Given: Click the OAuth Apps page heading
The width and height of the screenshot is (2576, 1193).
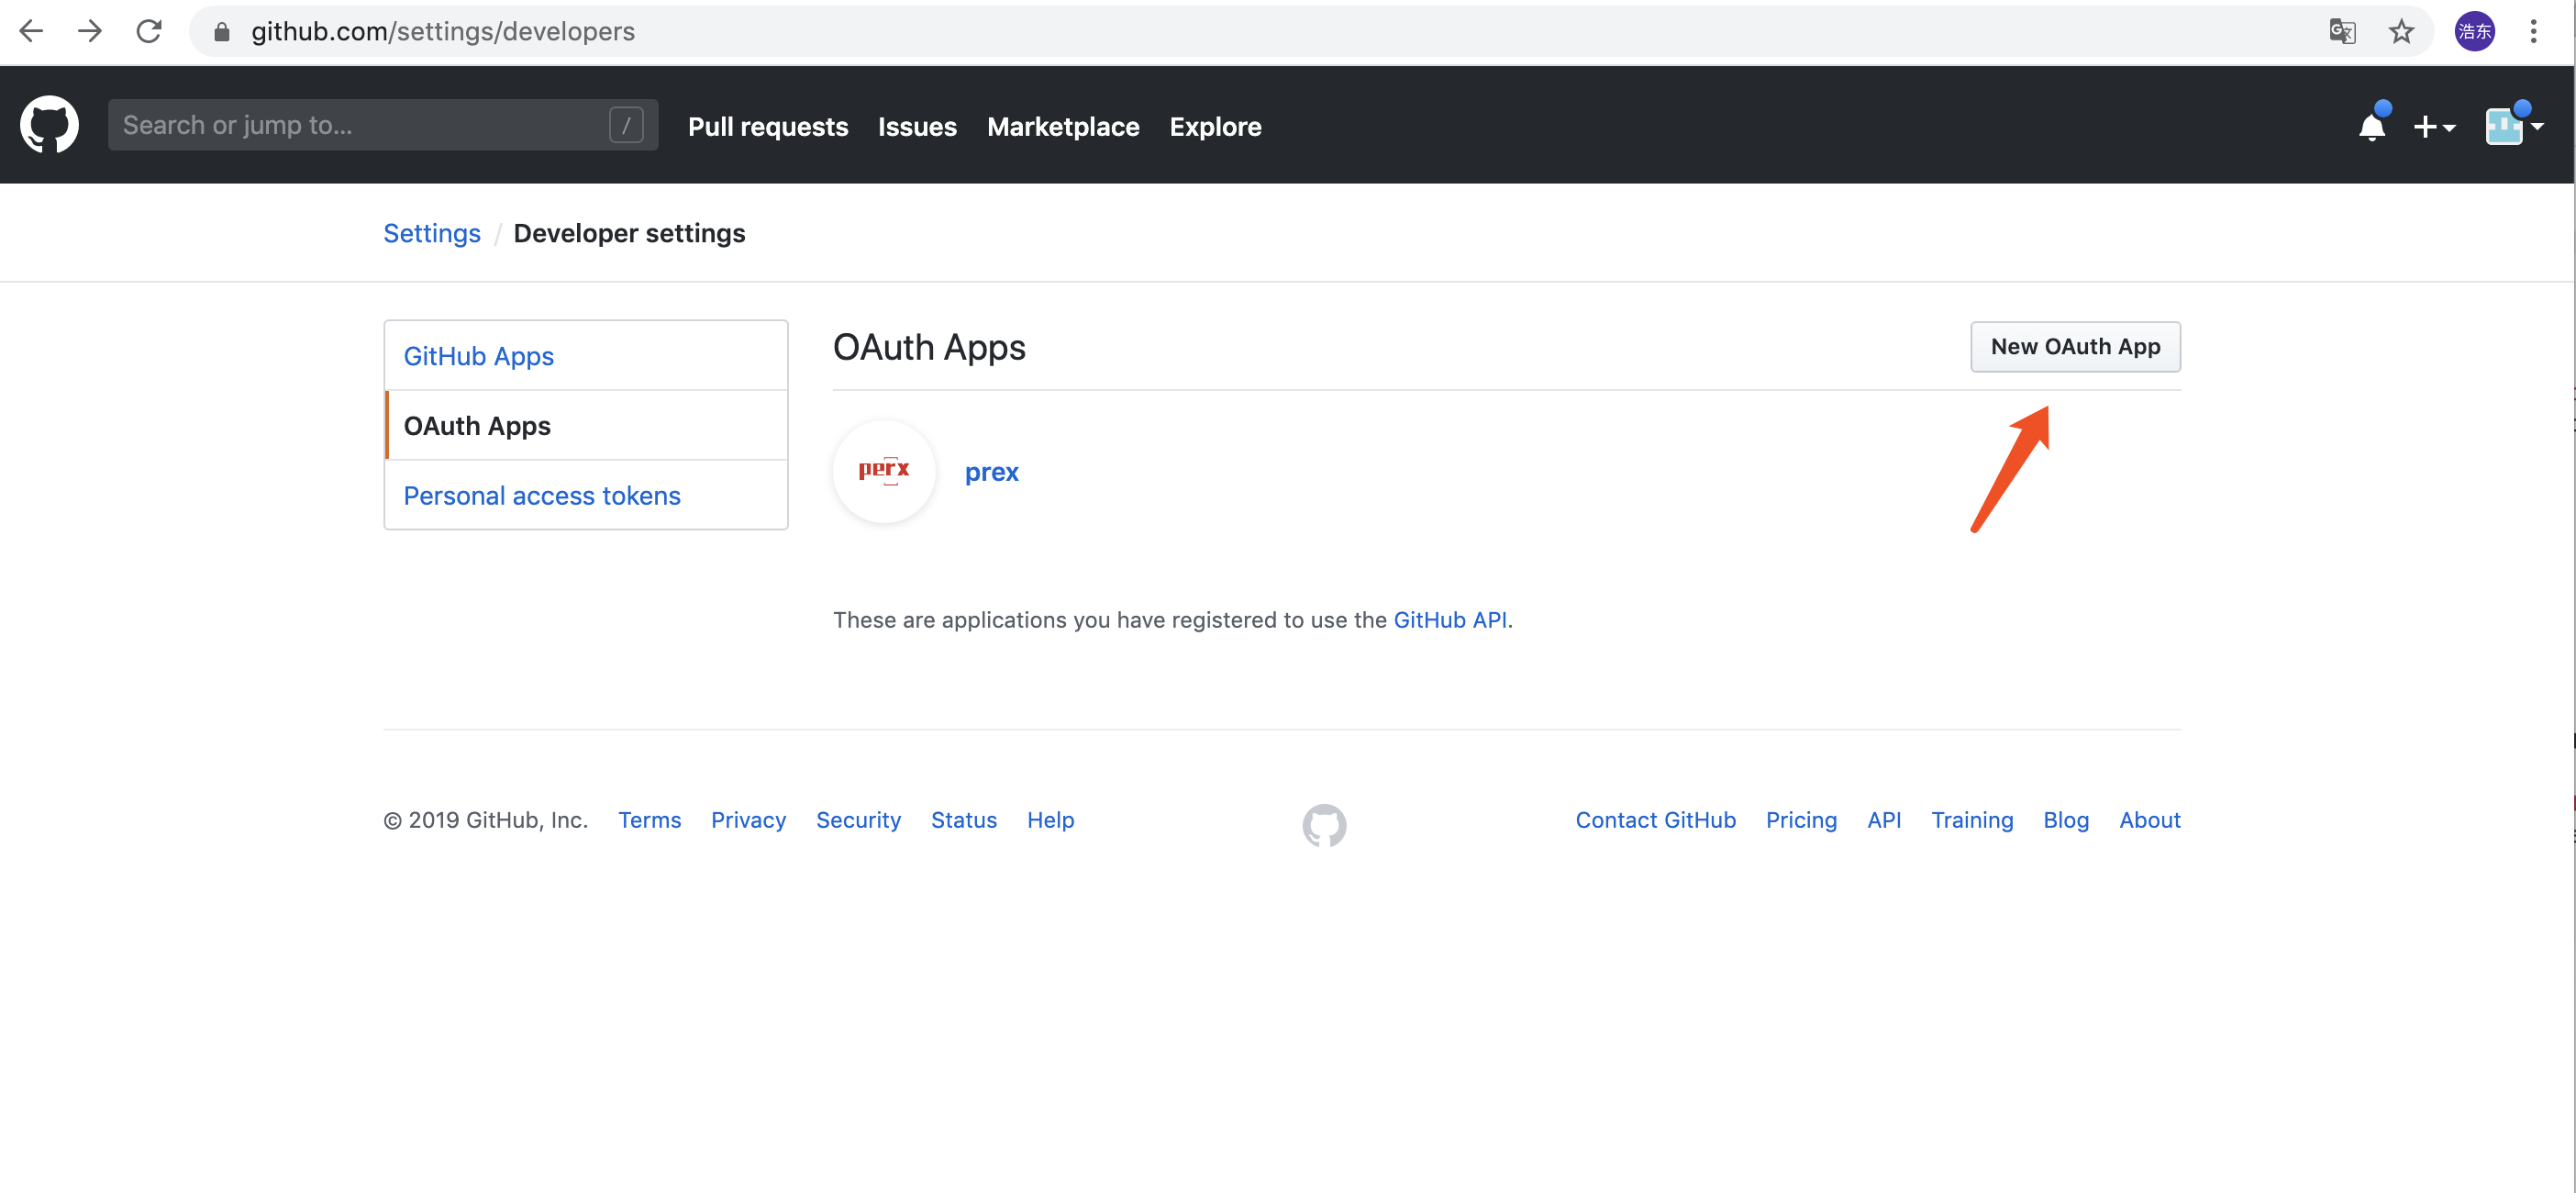Looking at the screenshot, I should pos(929,347).
